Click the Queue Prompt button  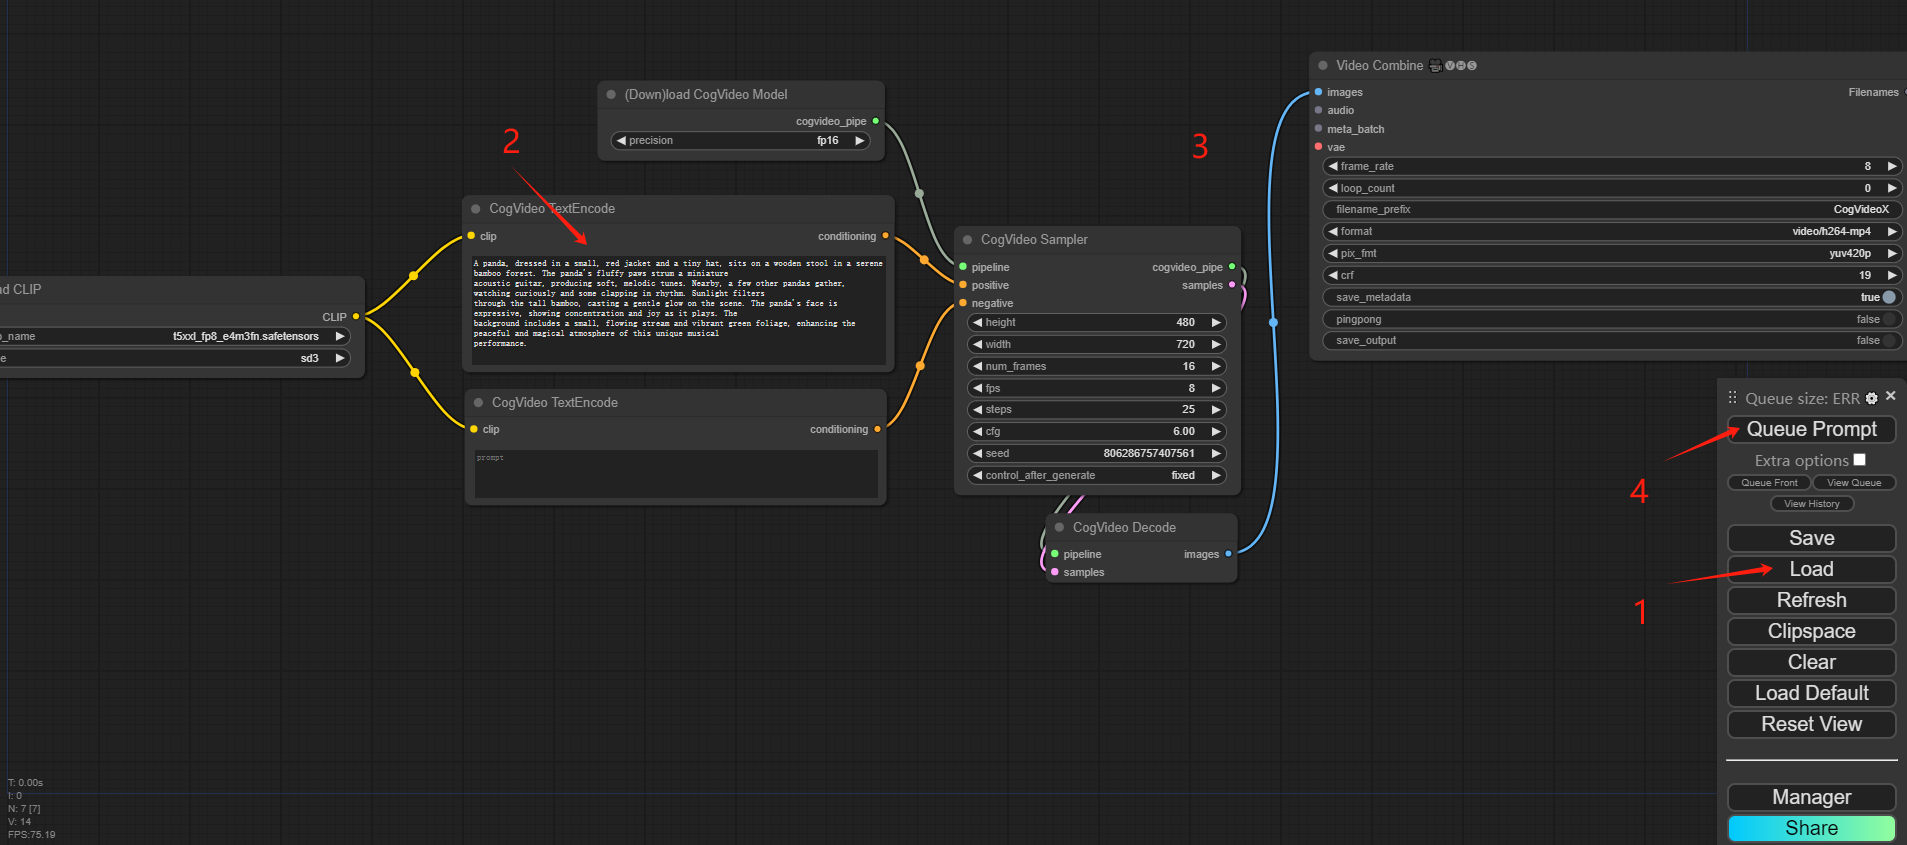[x=1811, y=429]
